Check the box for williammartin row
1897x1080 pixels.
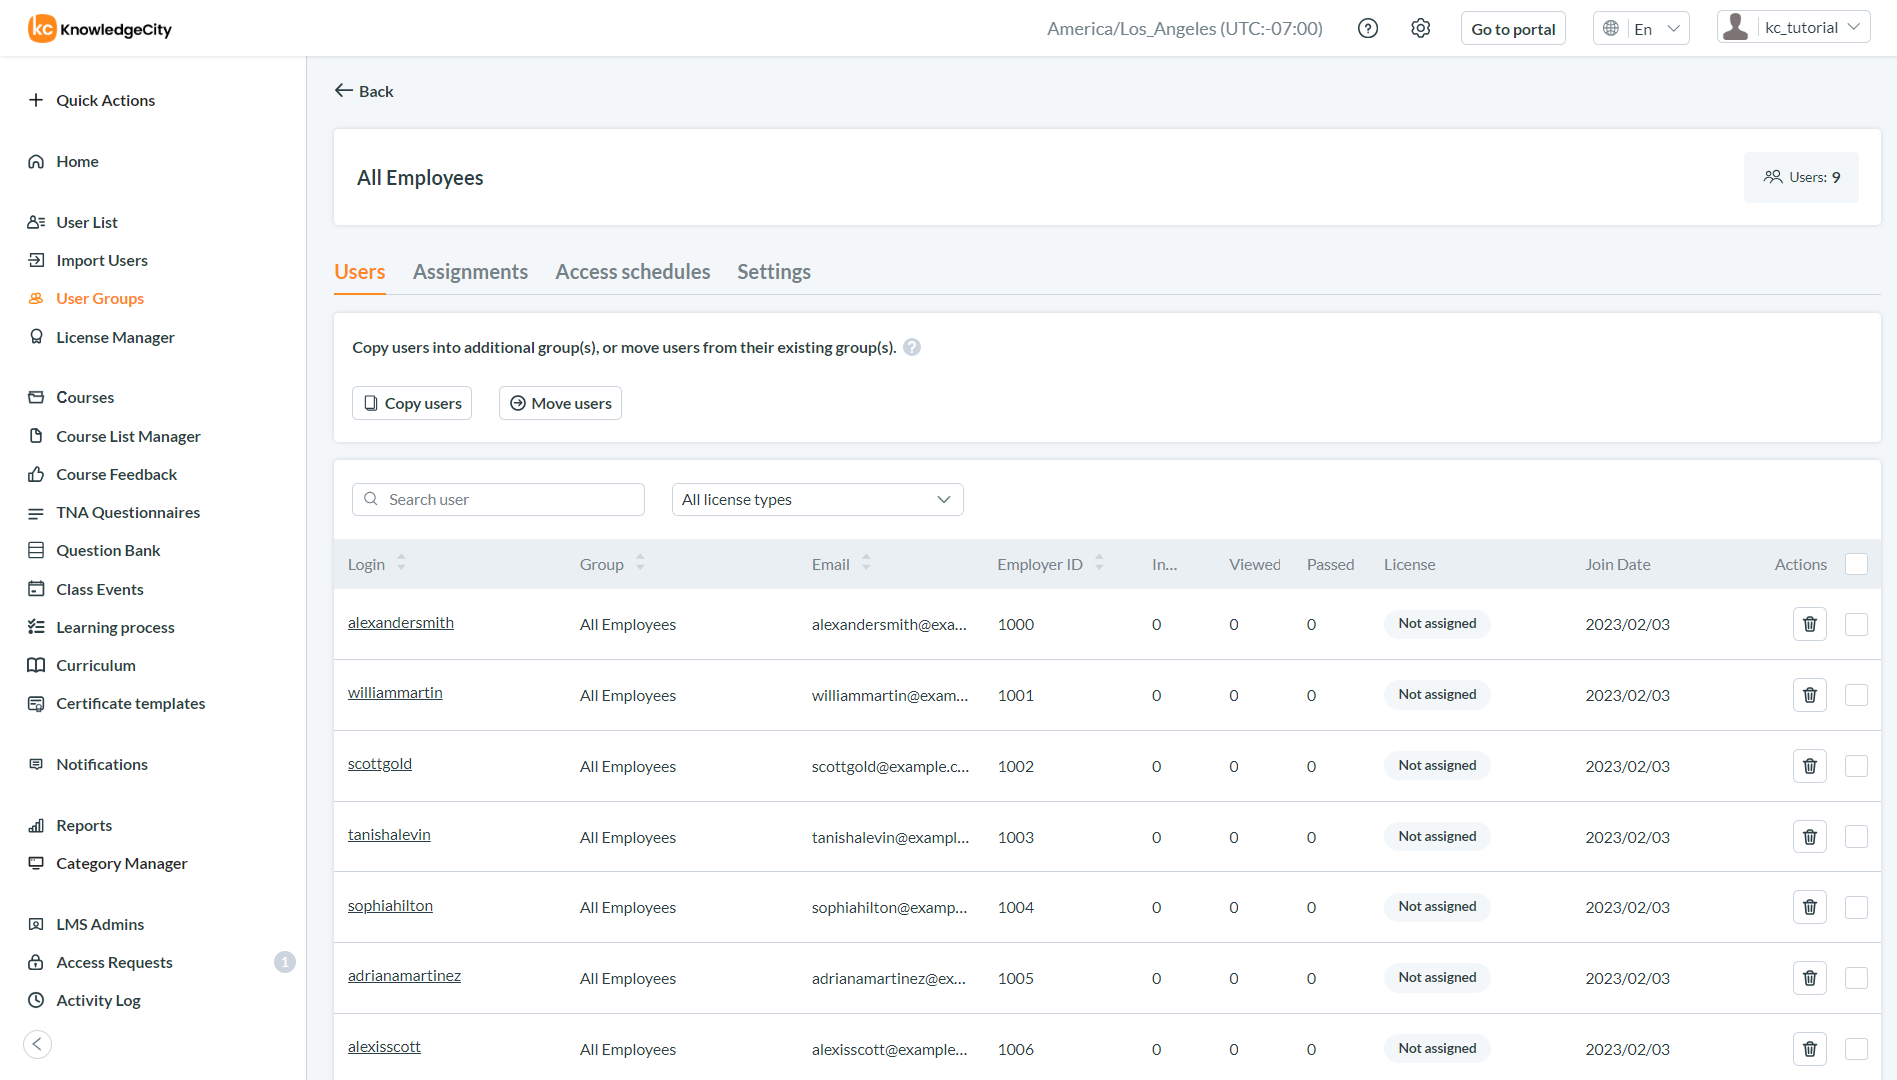(1856, 695)
